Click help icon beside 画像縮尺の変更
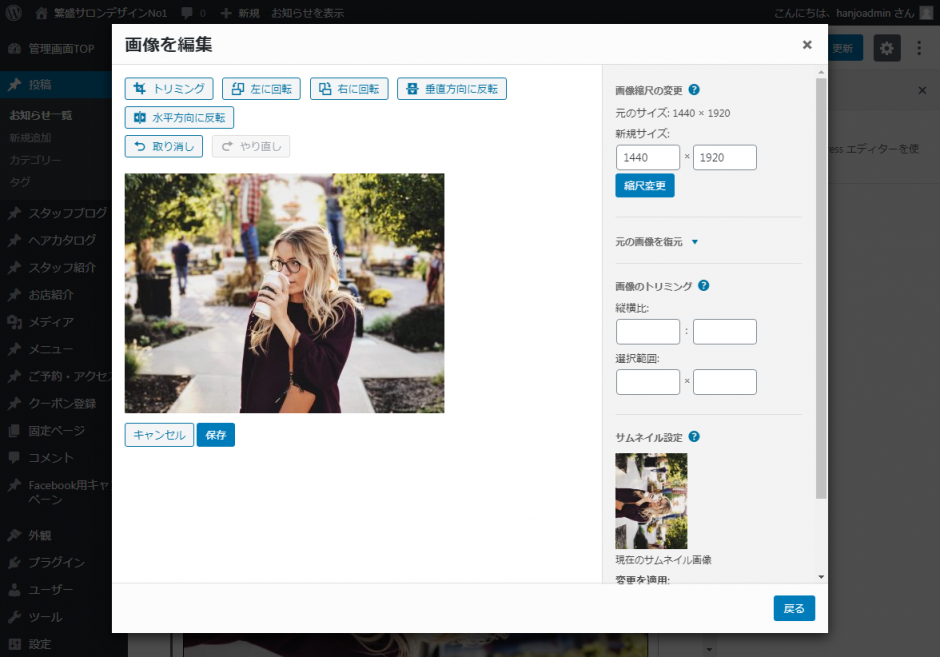The width and height of the screenshot is (940, 657). point(694,90)
